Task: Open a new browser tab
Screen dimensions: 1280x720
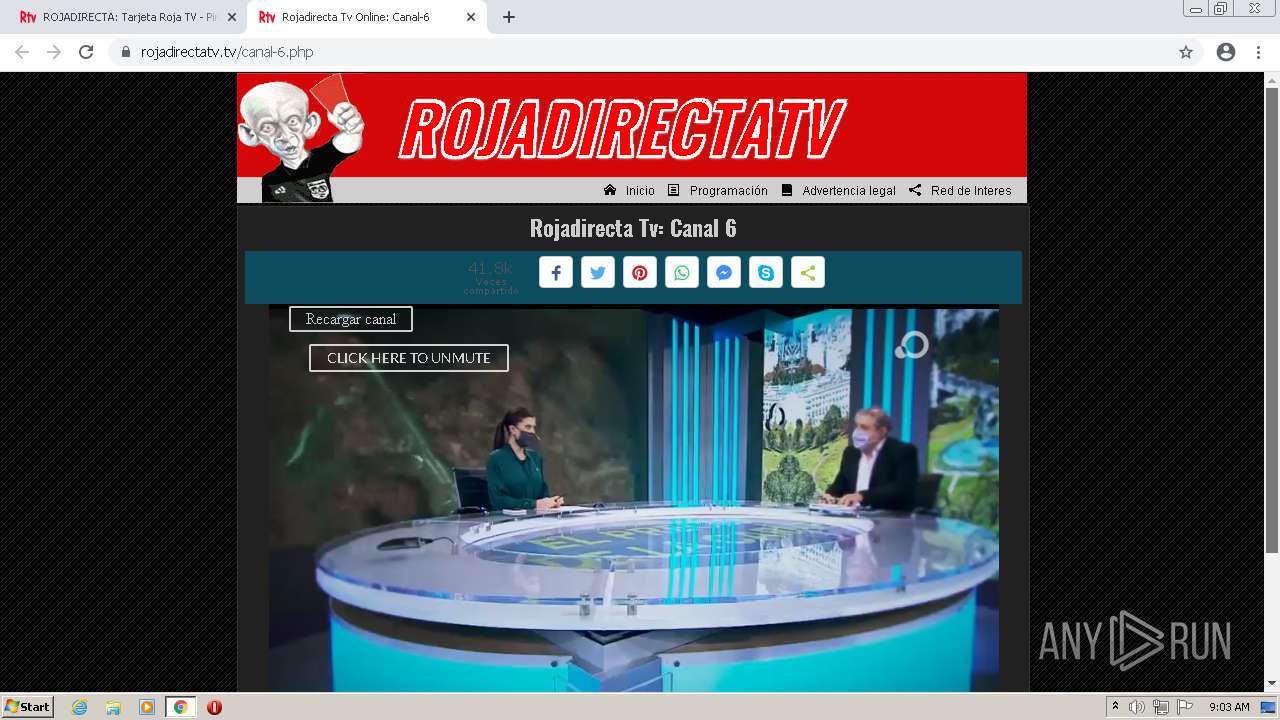Action: pyautogui.click(x=509, y=17)
